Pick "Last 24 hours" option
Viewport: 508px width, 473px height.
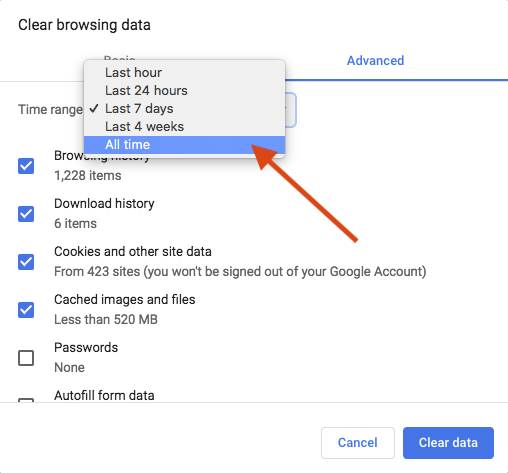coord(184,91)
